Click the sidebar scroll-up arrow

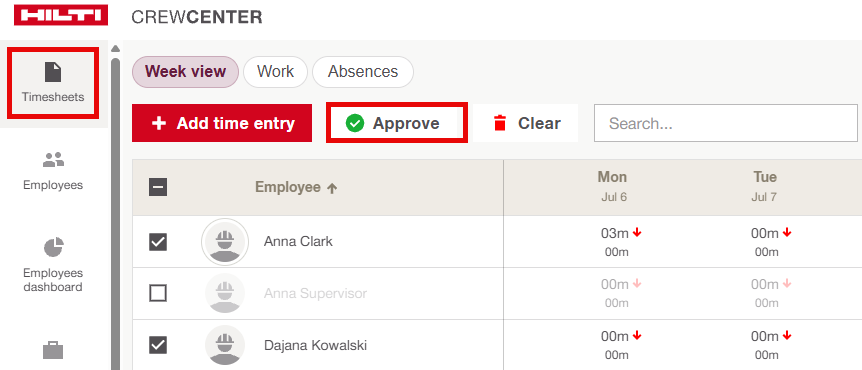115,49
